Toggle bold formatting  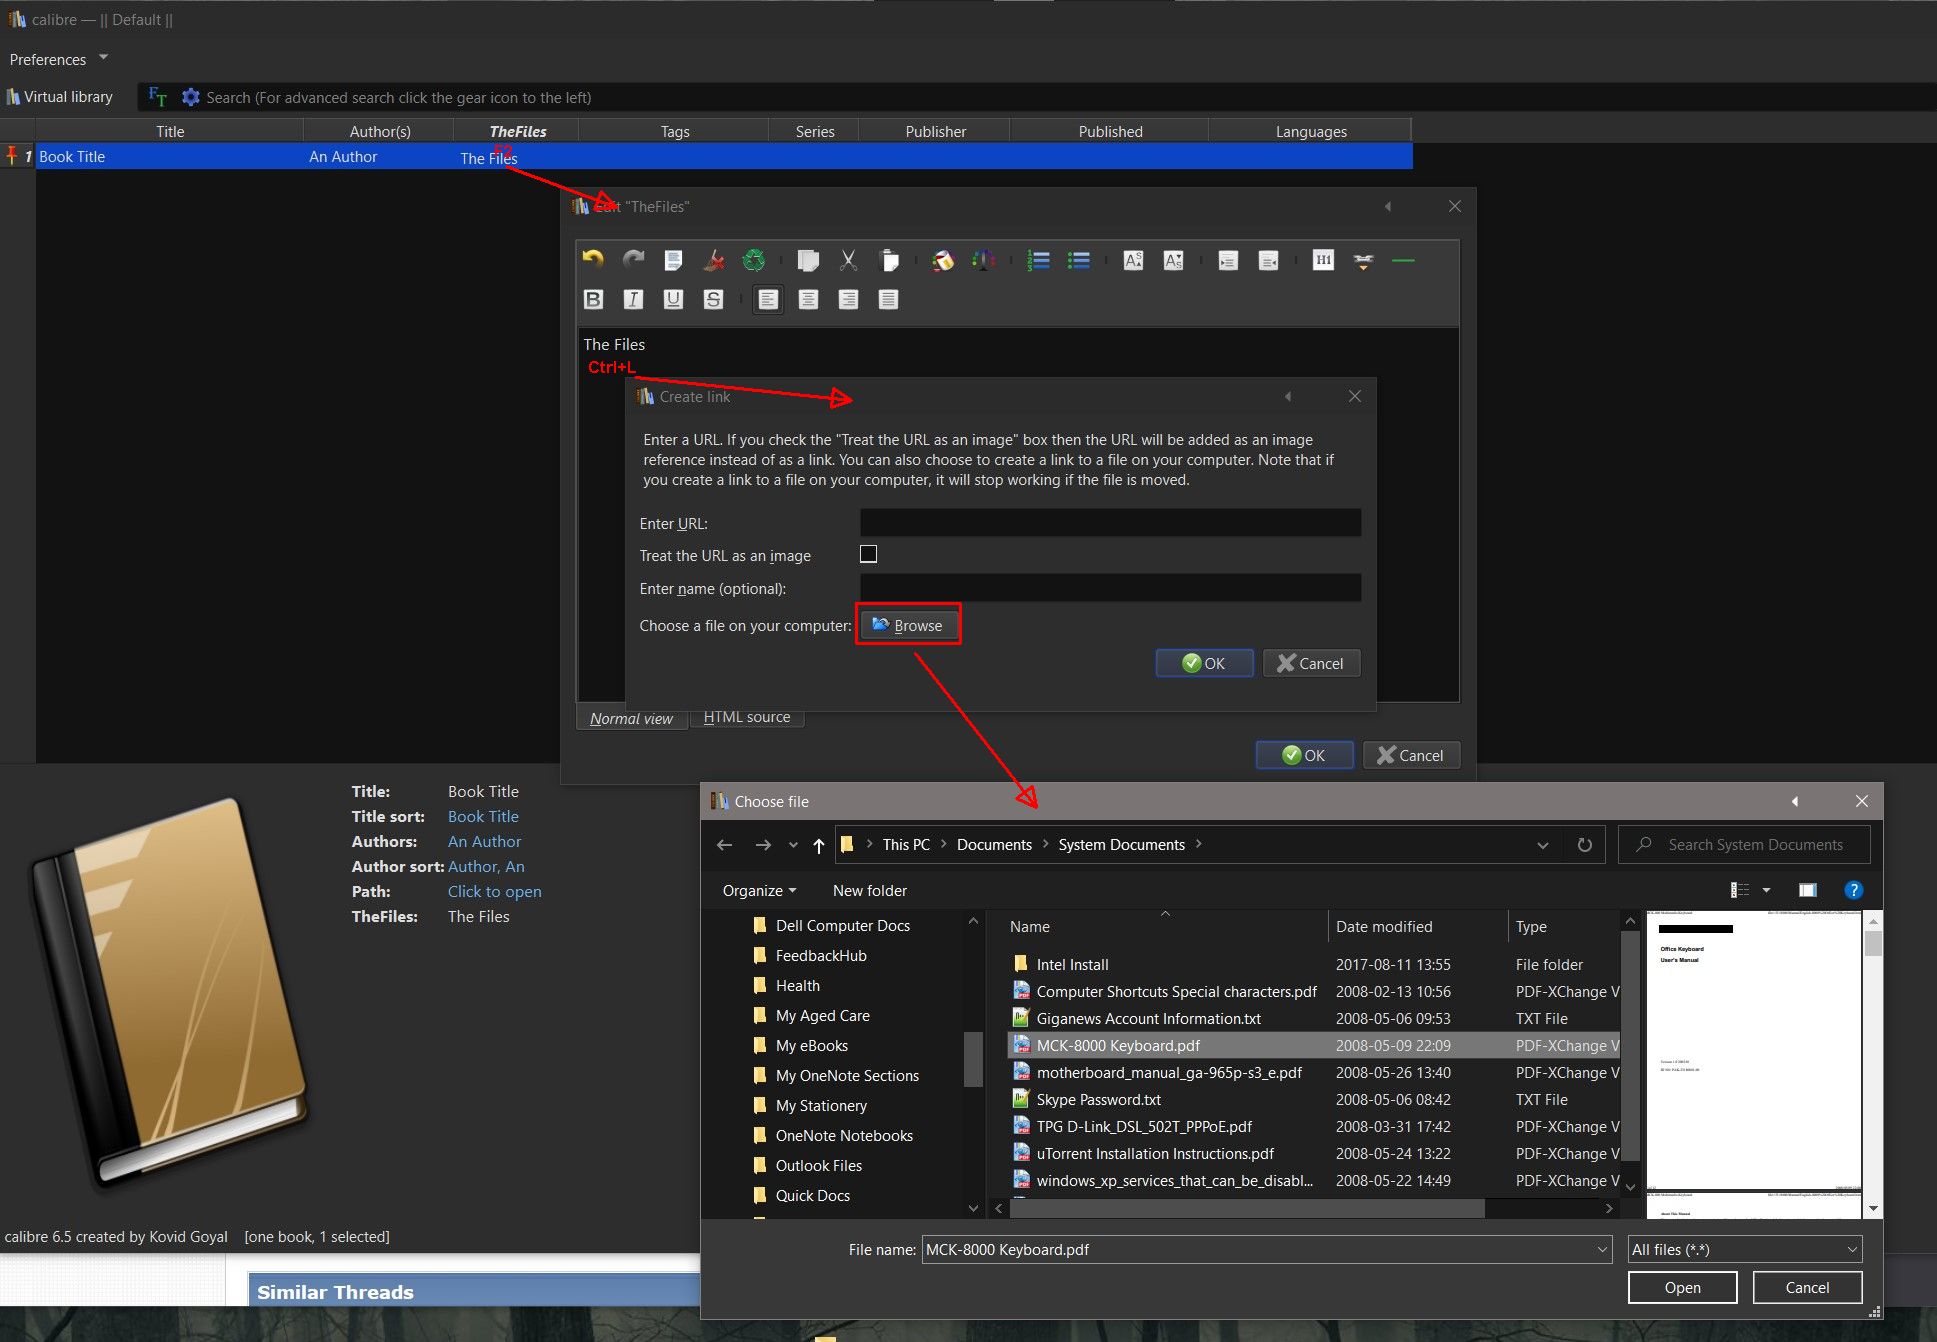[x=593, y=299]
